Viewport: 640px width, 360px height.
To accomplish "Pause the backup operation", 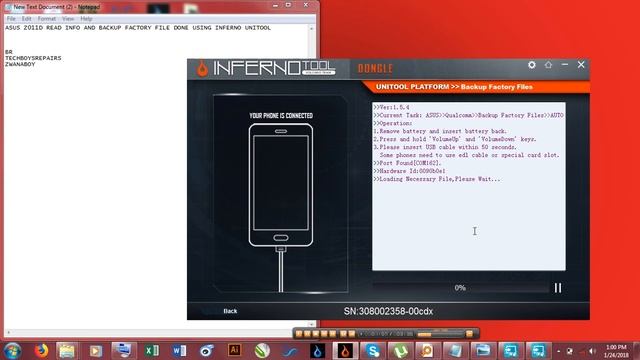I will [x=558, y=288].
